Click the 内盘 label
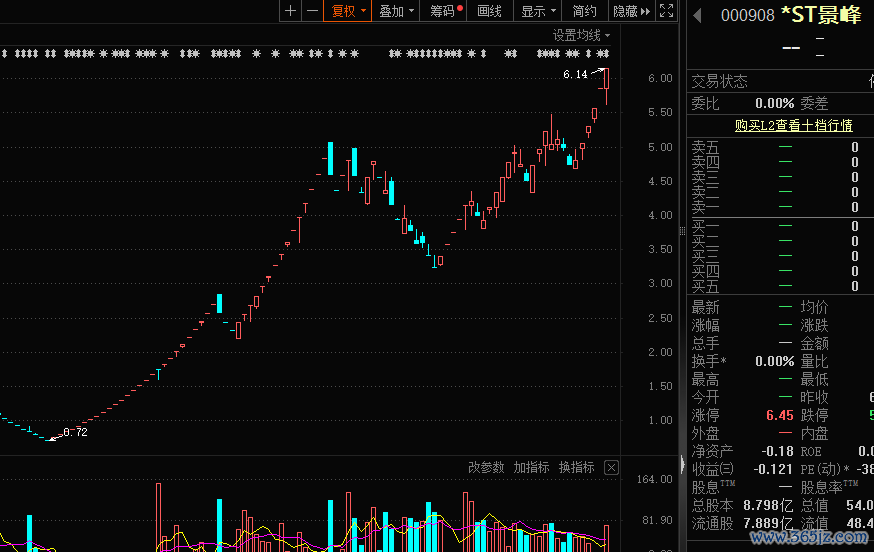The image size is (874, 552). click(x=814, y=433)
